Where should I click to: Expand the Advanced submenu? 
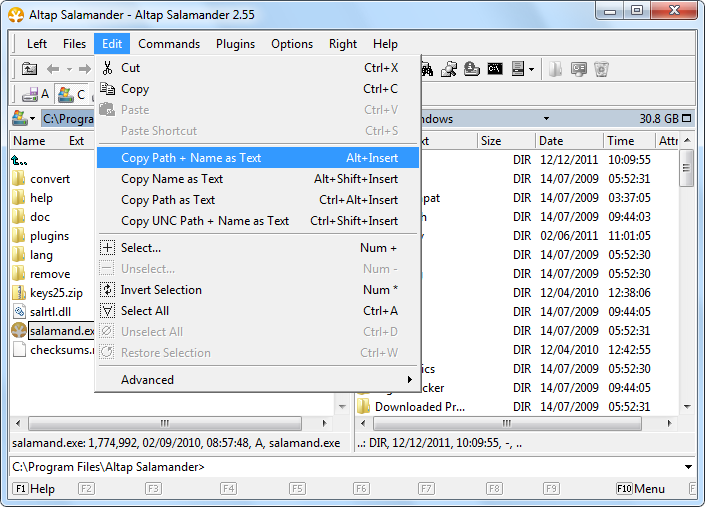258,380
